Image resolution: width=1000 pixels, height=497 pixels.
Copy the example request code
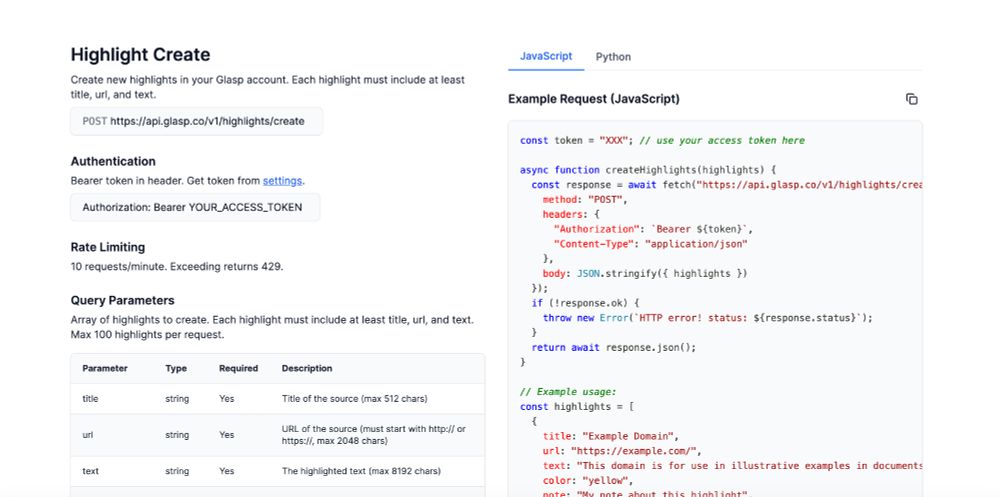click(x=911, y=99)
